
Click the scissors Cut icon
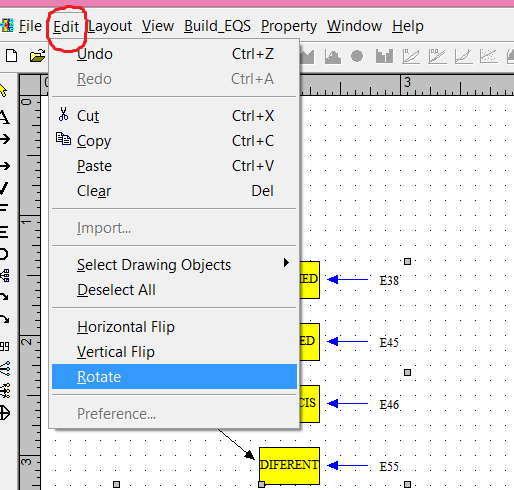click(63, 114)
